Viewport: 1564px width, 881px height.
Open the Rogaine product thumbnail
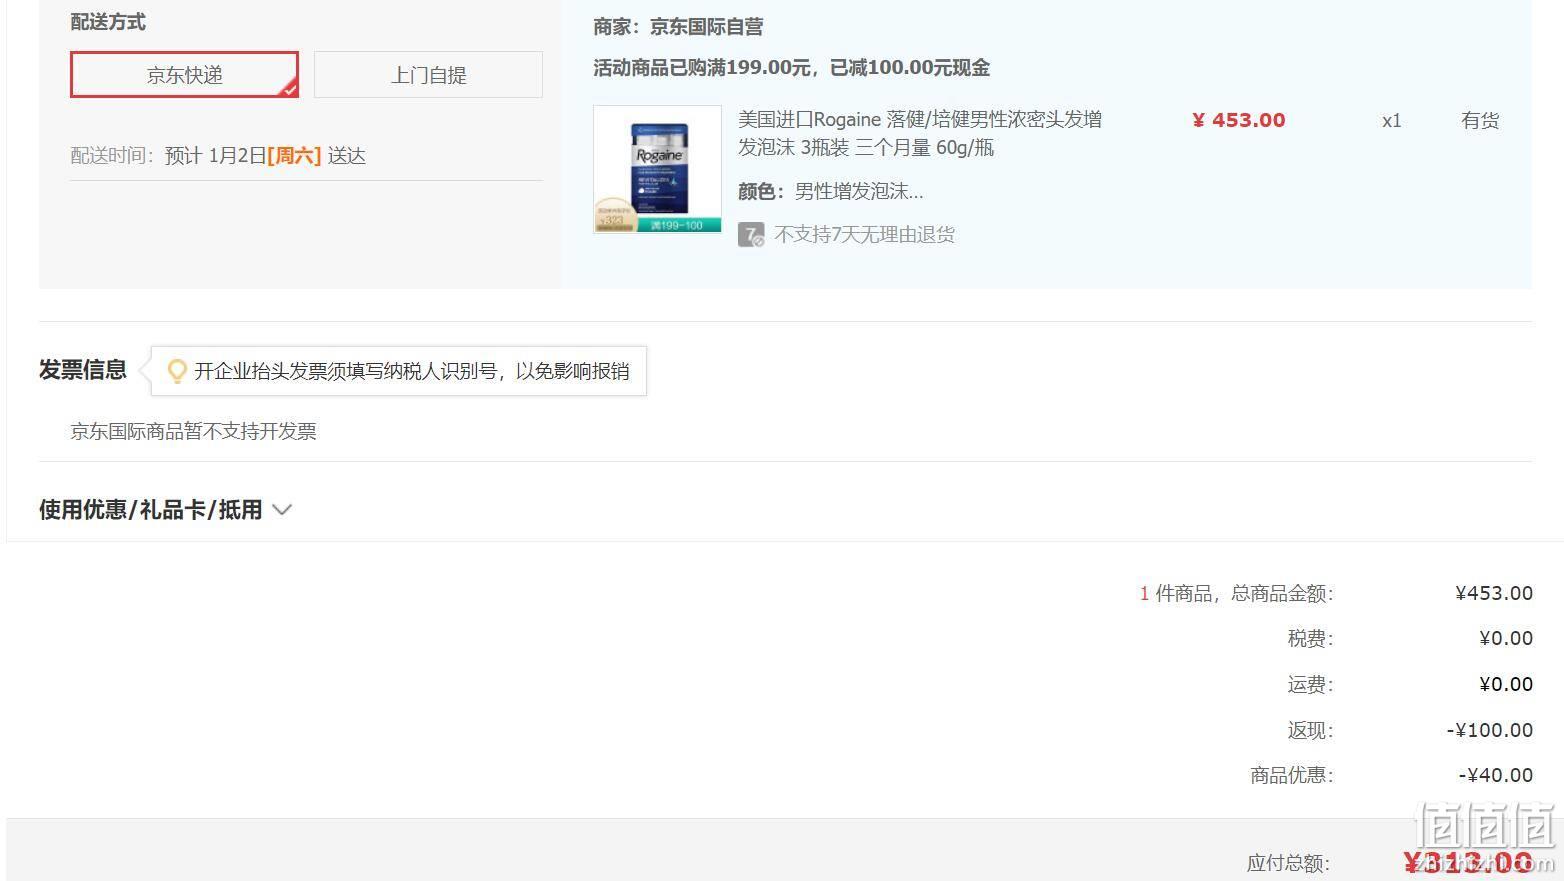click(657, 169)
